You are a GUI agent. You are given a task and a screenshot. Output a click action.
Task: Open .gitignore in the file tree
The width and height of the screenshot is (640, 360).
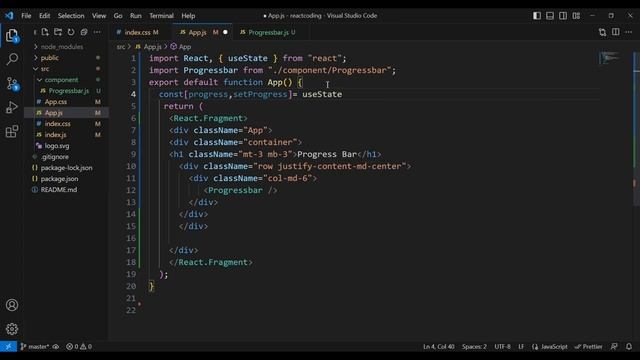coord(55,157)
